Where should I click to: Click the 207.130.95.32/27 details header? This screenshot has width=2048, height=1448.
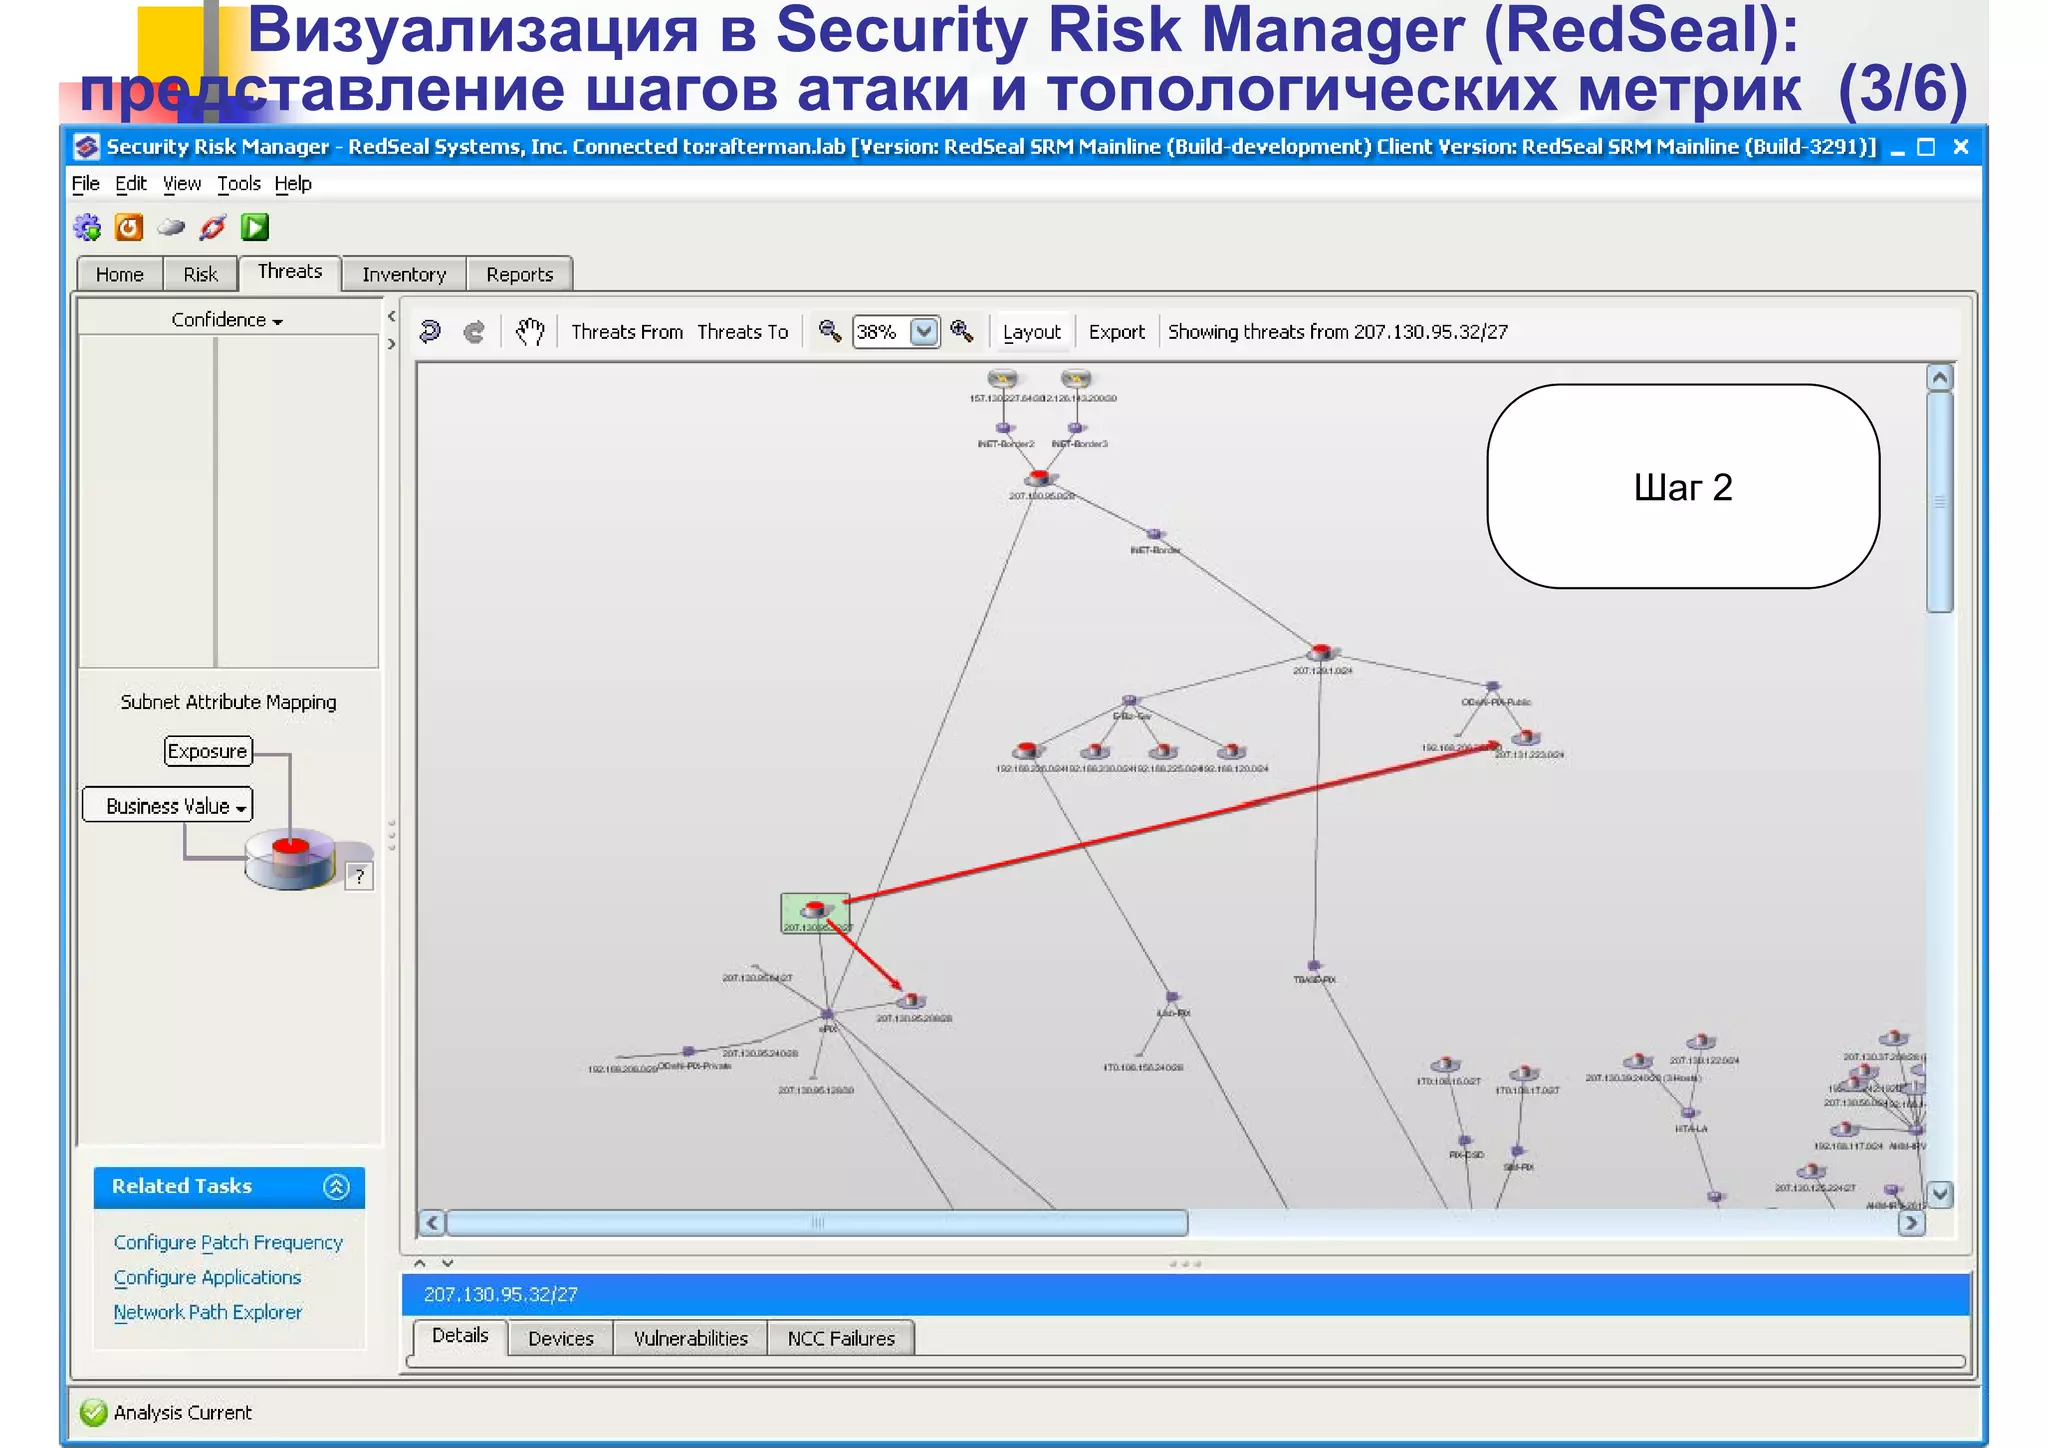tap(1186, 1294)
